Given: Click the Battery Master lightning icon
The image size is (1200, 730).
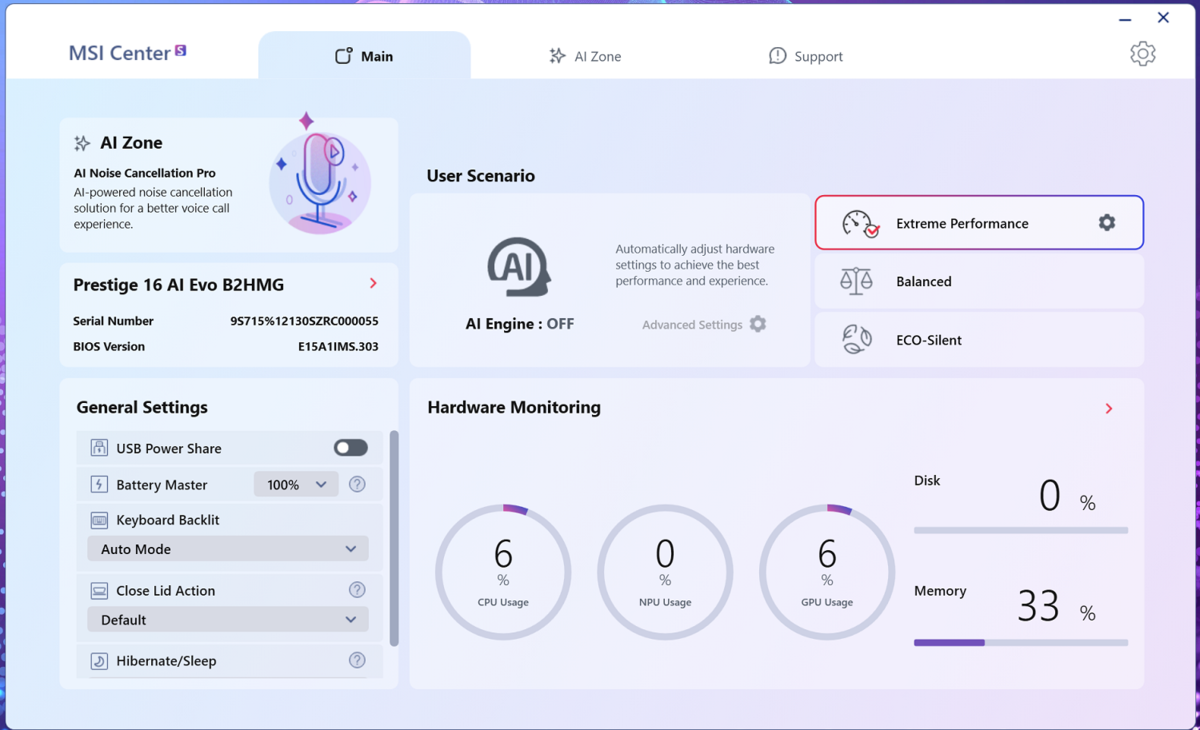Looking at the screenshot, I should pos(99,484).
